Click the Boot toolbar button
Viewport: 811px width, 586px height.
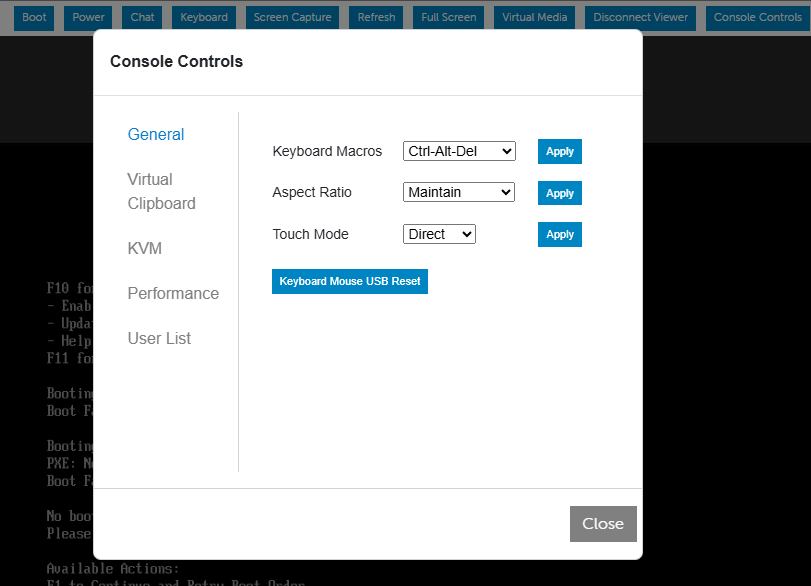coord(34,17)
